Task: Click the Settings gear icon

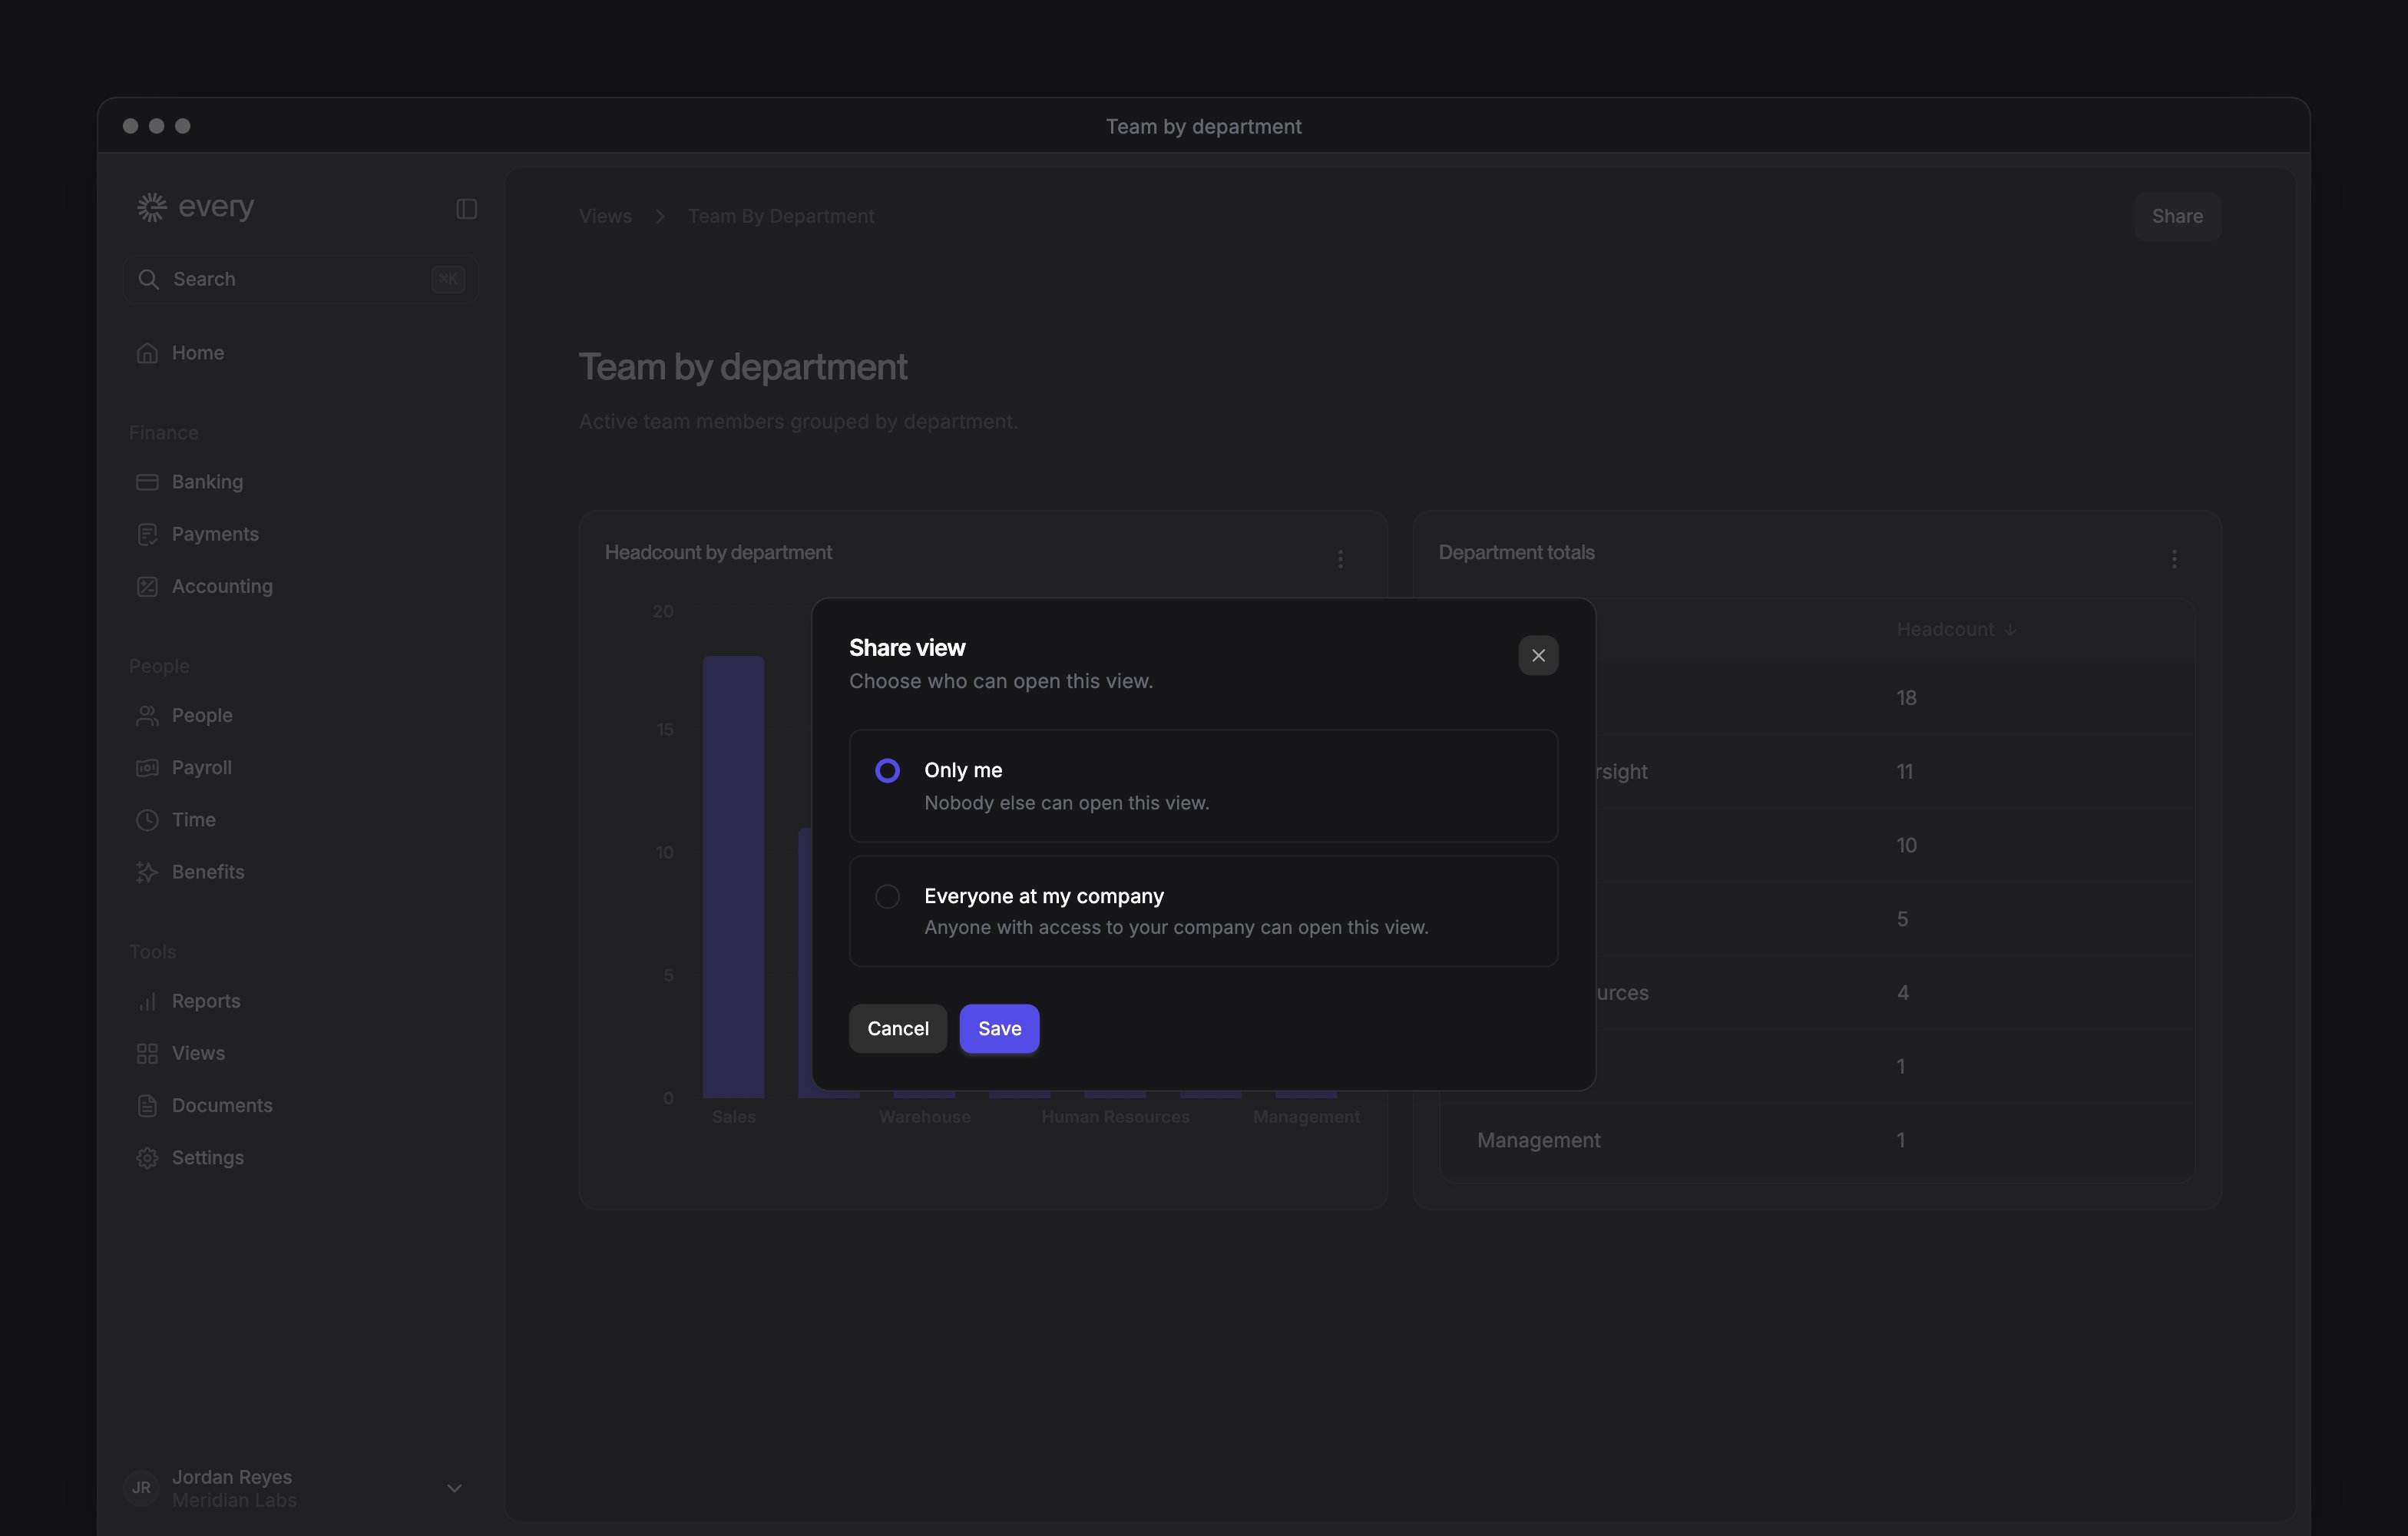Action: (x=147, y=1157)
